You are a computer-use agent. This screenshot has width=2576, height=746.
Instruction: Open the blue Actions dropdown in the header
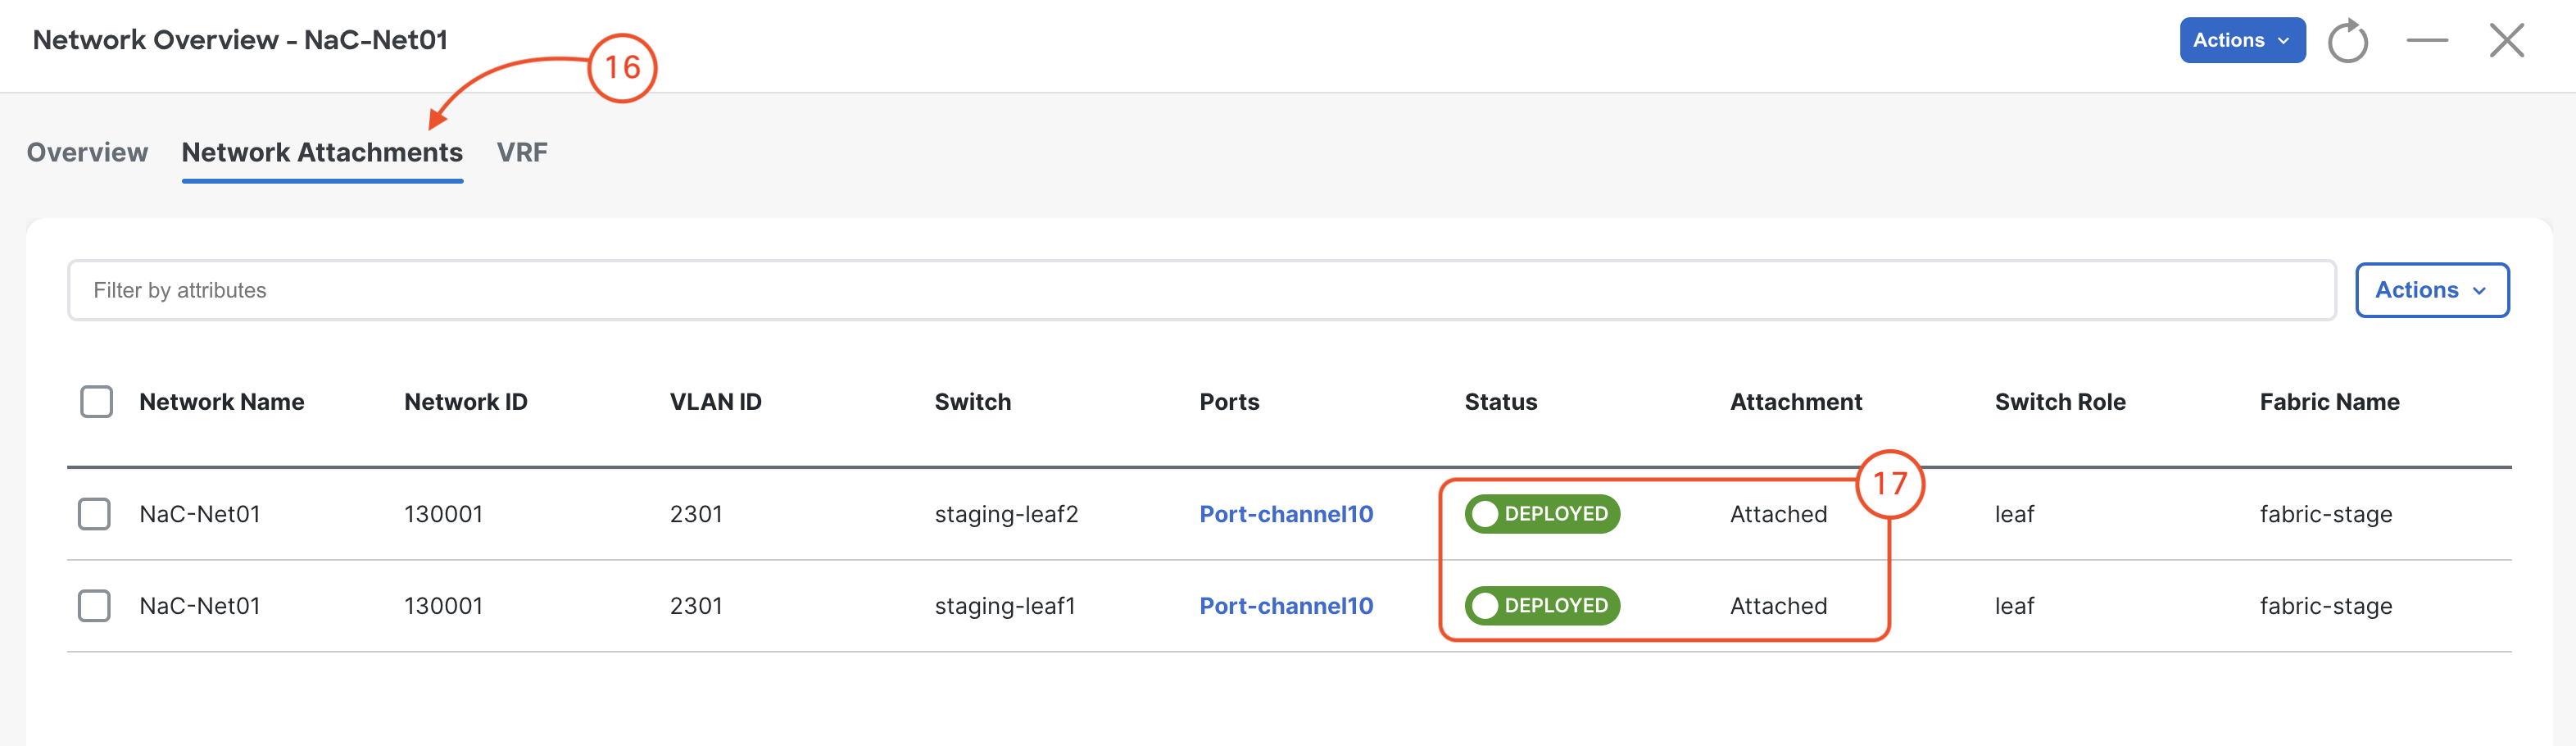(2242, 40)
